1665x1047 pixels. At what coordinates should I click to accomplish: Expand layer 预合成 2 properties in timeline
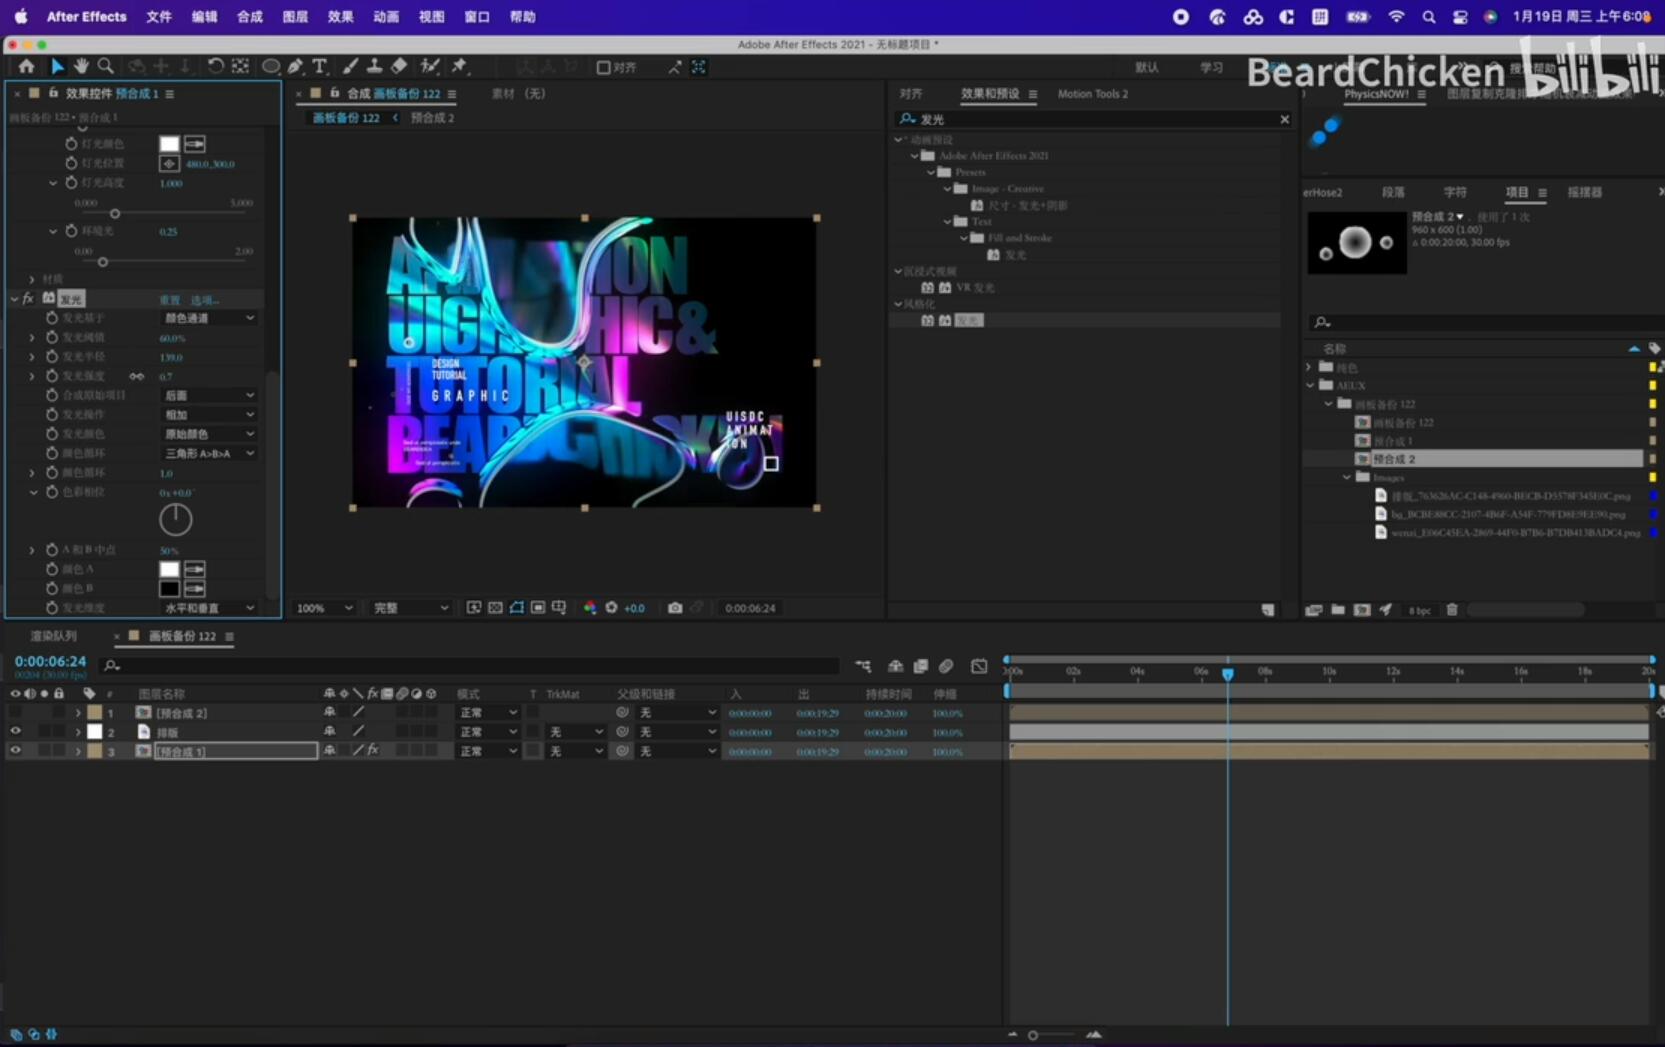[78, 713]
